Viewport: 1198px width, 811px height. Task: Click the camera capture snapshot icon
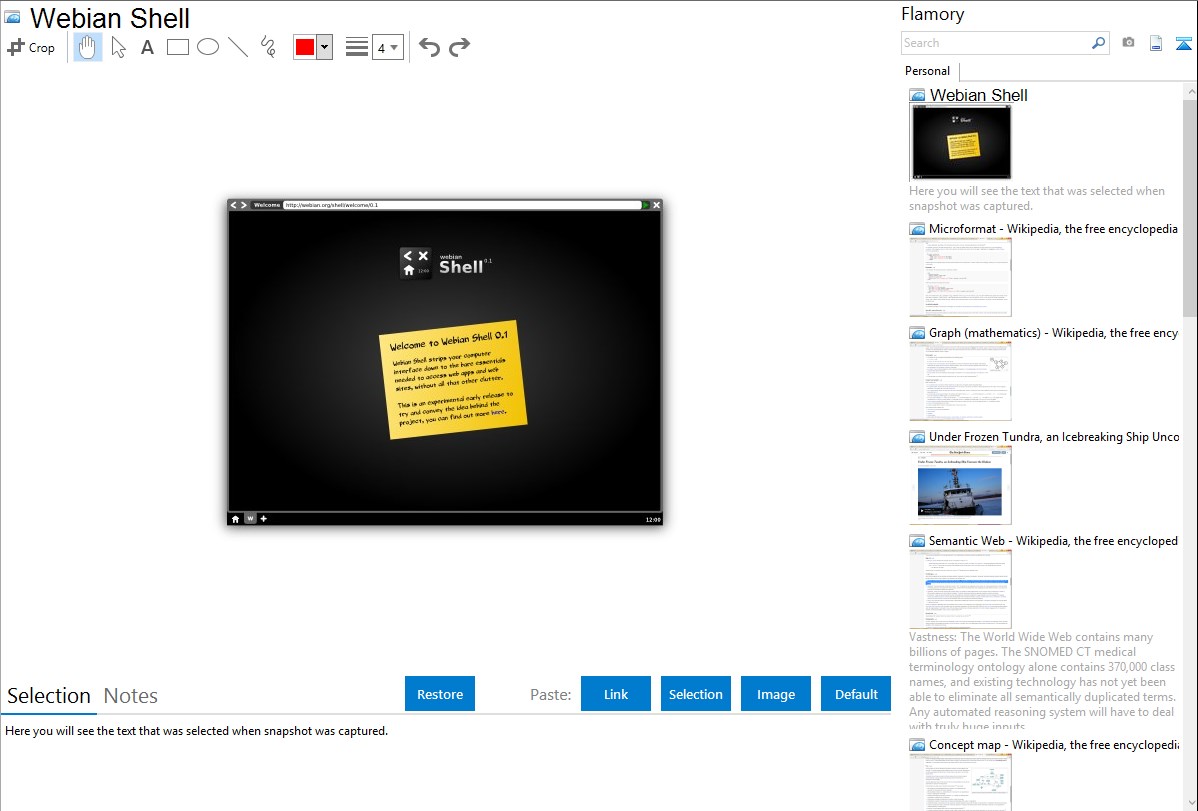click(x=1128, y=43)
